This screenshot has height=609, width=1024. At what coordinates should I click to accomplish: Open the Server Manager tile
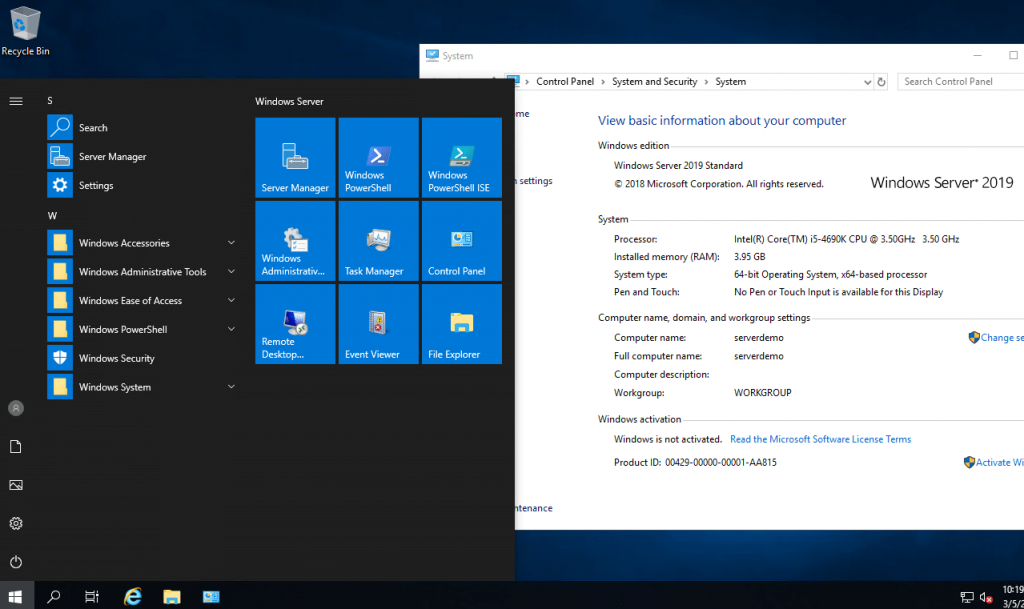click(x=295, y=157)
